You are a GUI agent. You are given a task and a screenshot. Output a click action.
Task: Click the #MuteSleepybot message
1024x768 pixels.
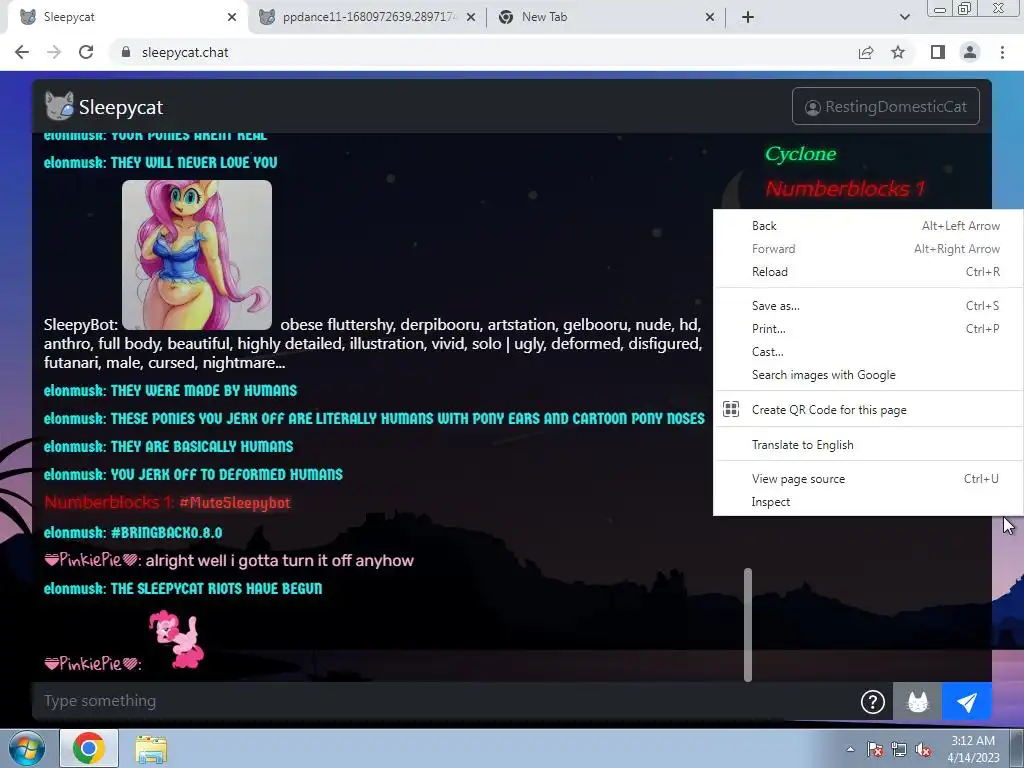(235, 503)
